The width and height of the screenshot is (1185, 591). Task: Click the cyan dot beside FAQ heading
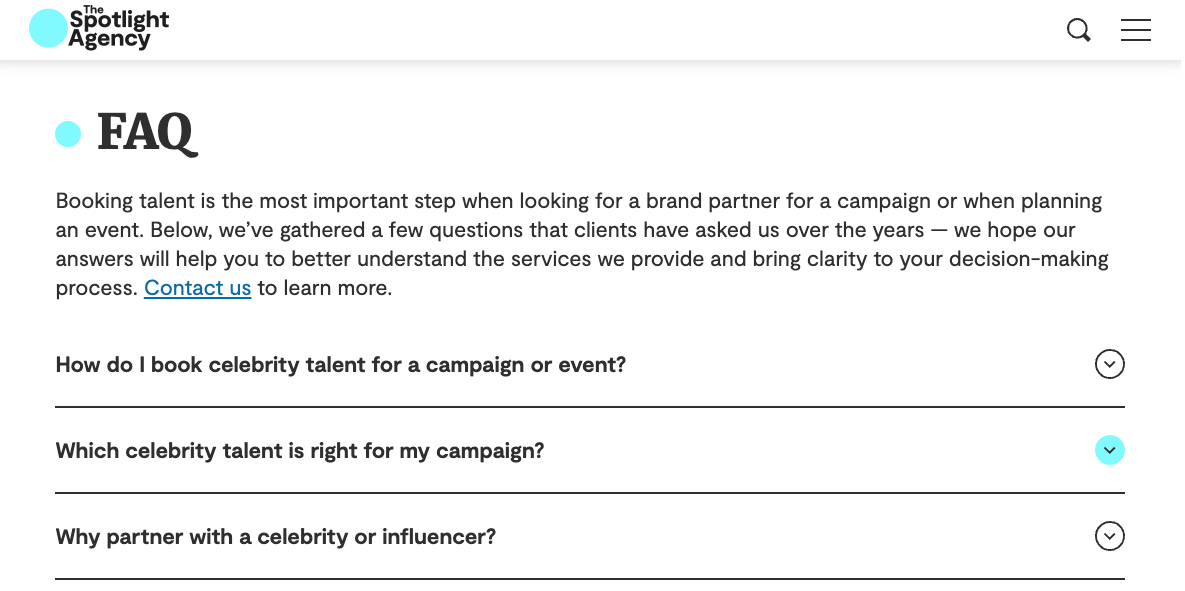click(68, 135)
